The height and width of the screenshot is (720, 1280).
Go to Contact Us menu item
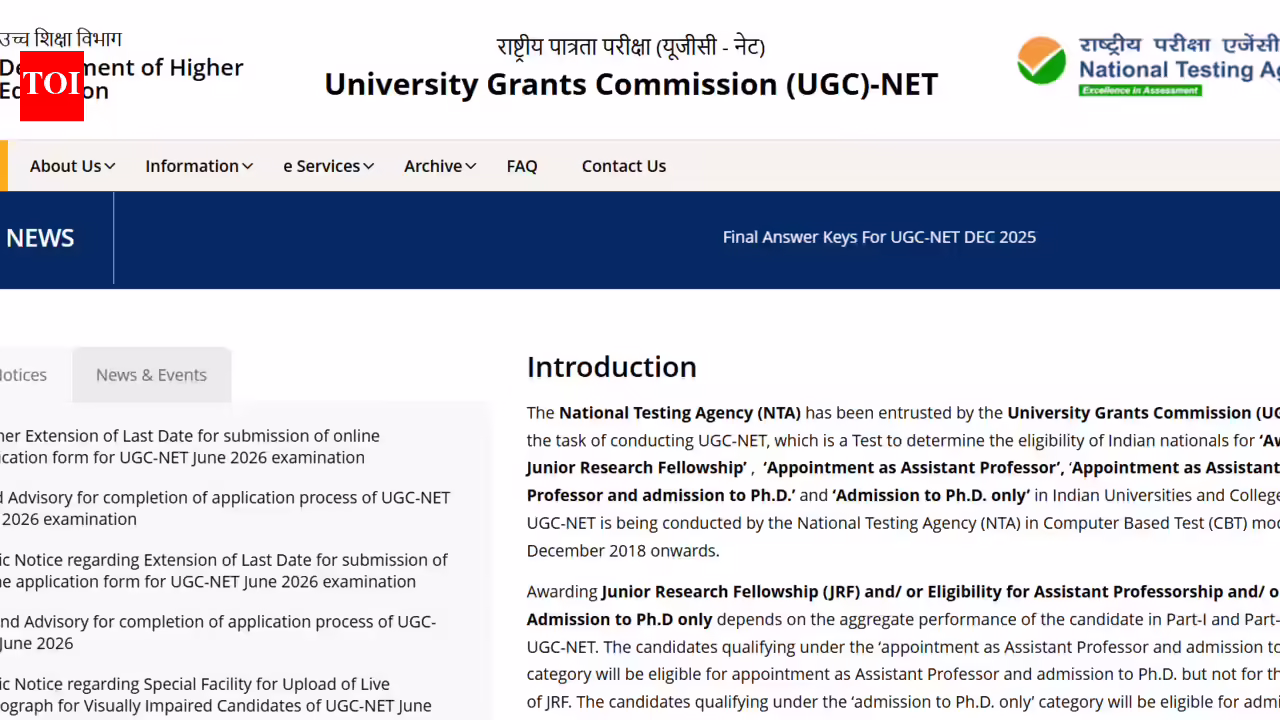[x=624, y=166]
